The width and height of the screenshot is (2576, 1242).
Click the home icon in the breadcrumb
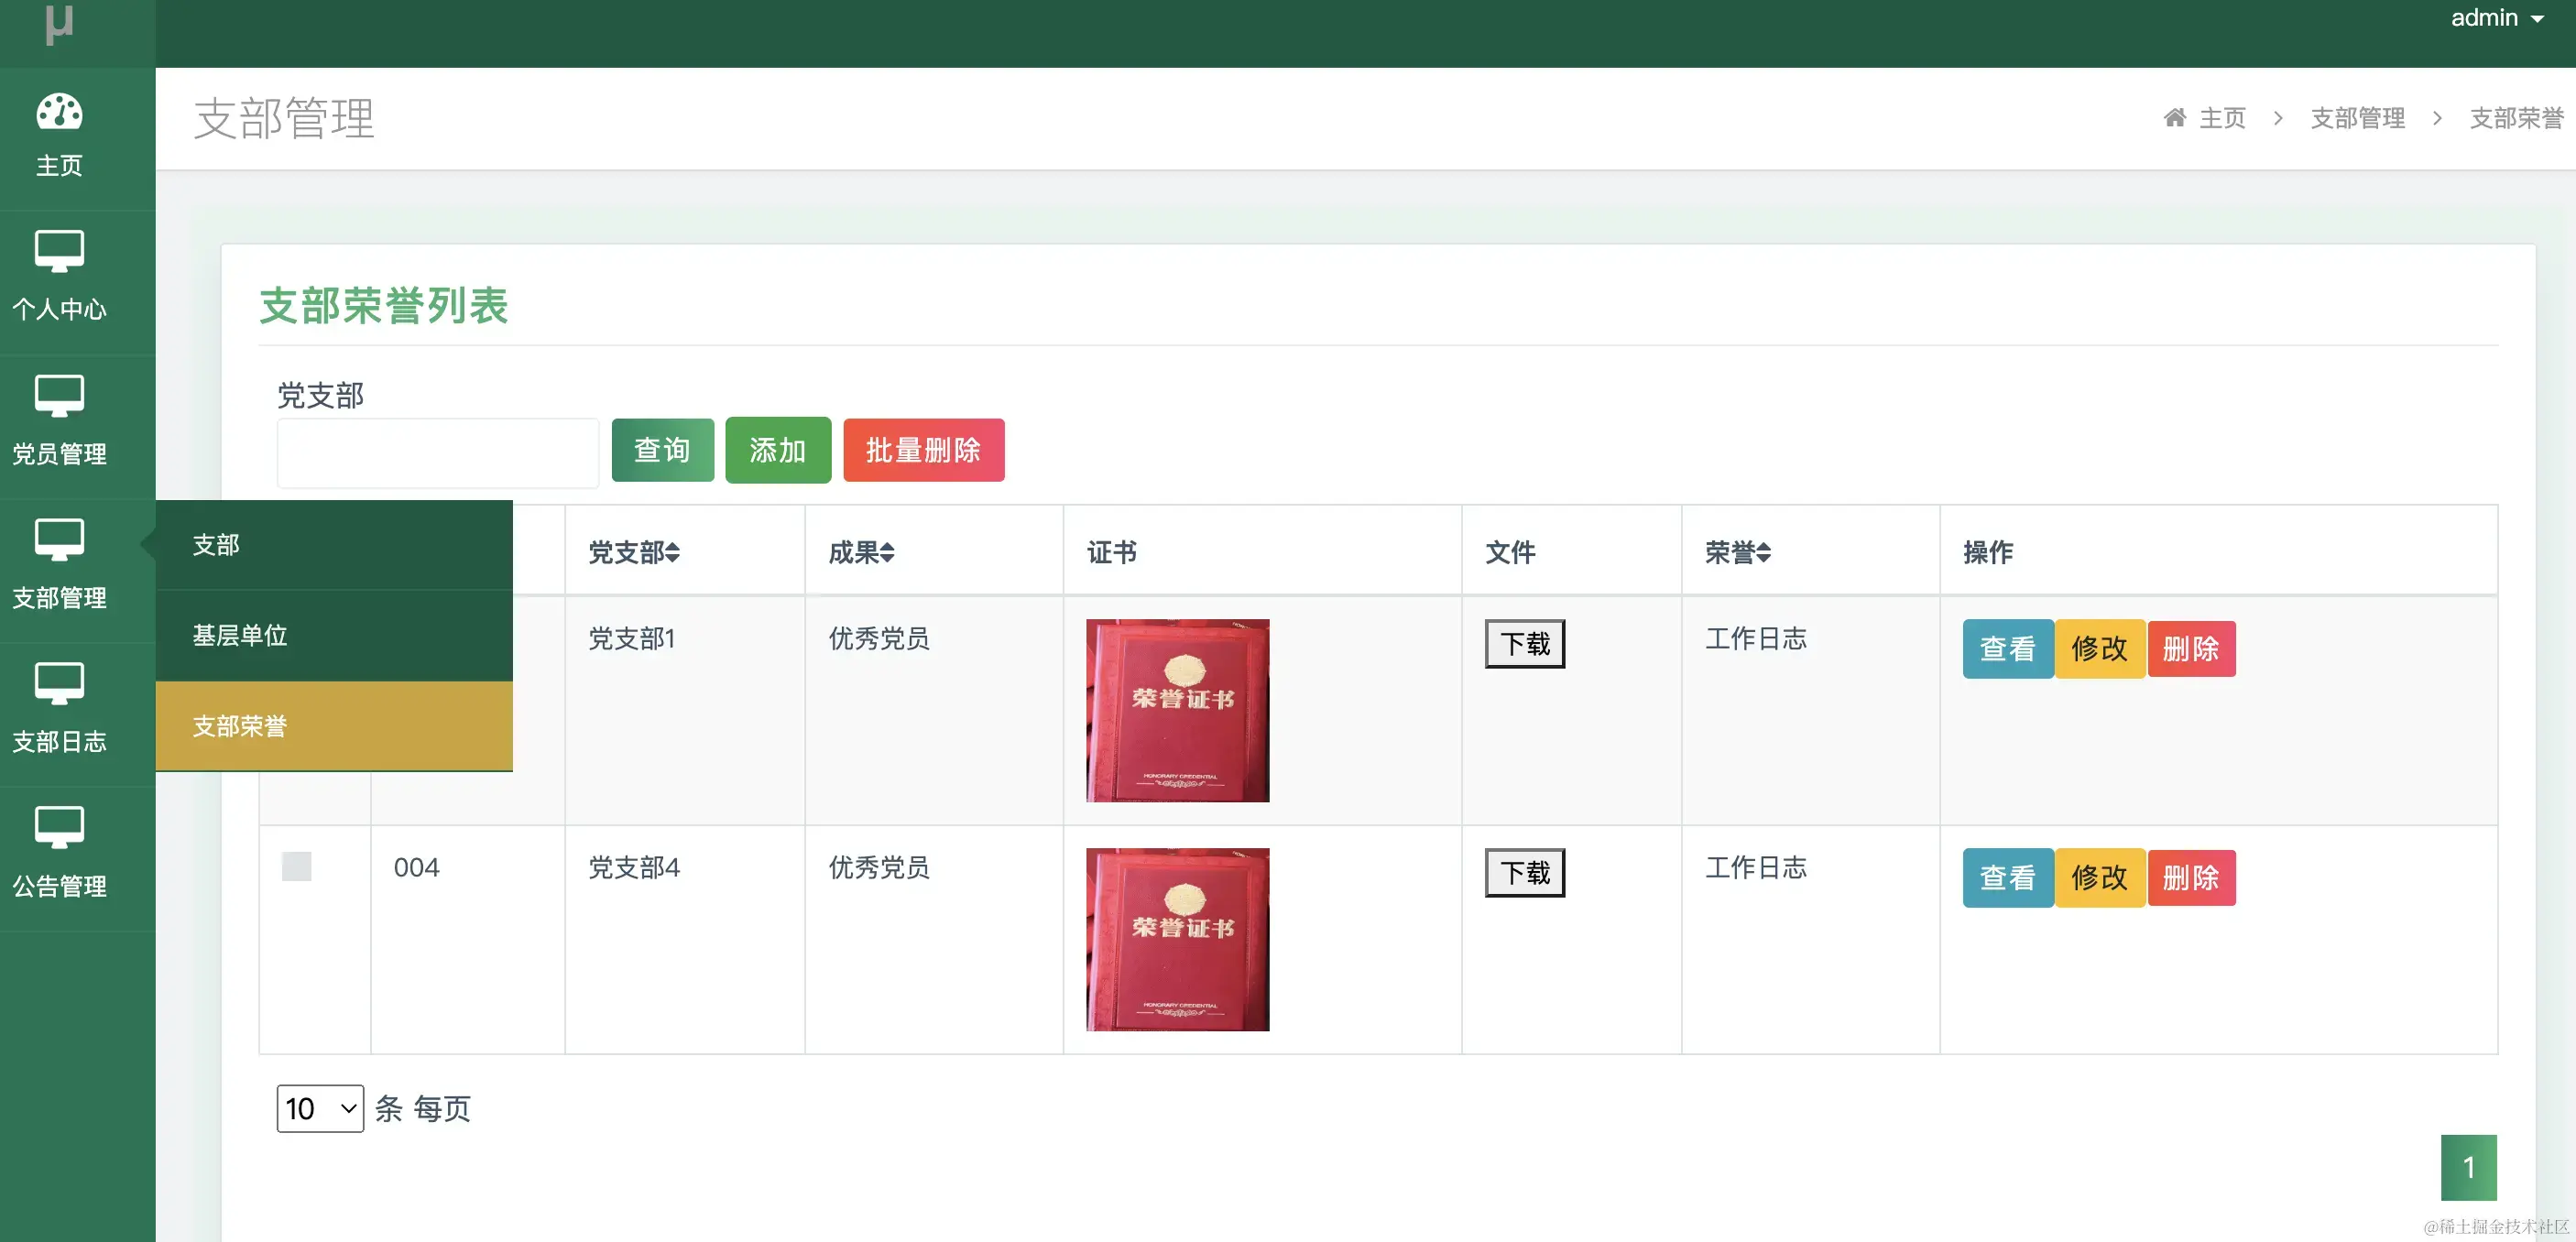tap(2176, 117)
